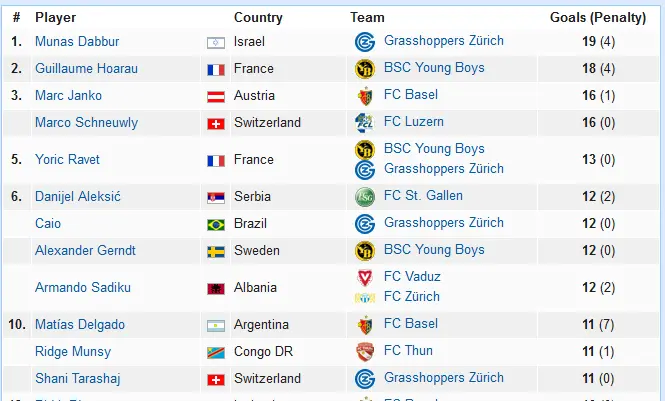
Task: Click the Serbia flag icon
Action: (215, 197)
